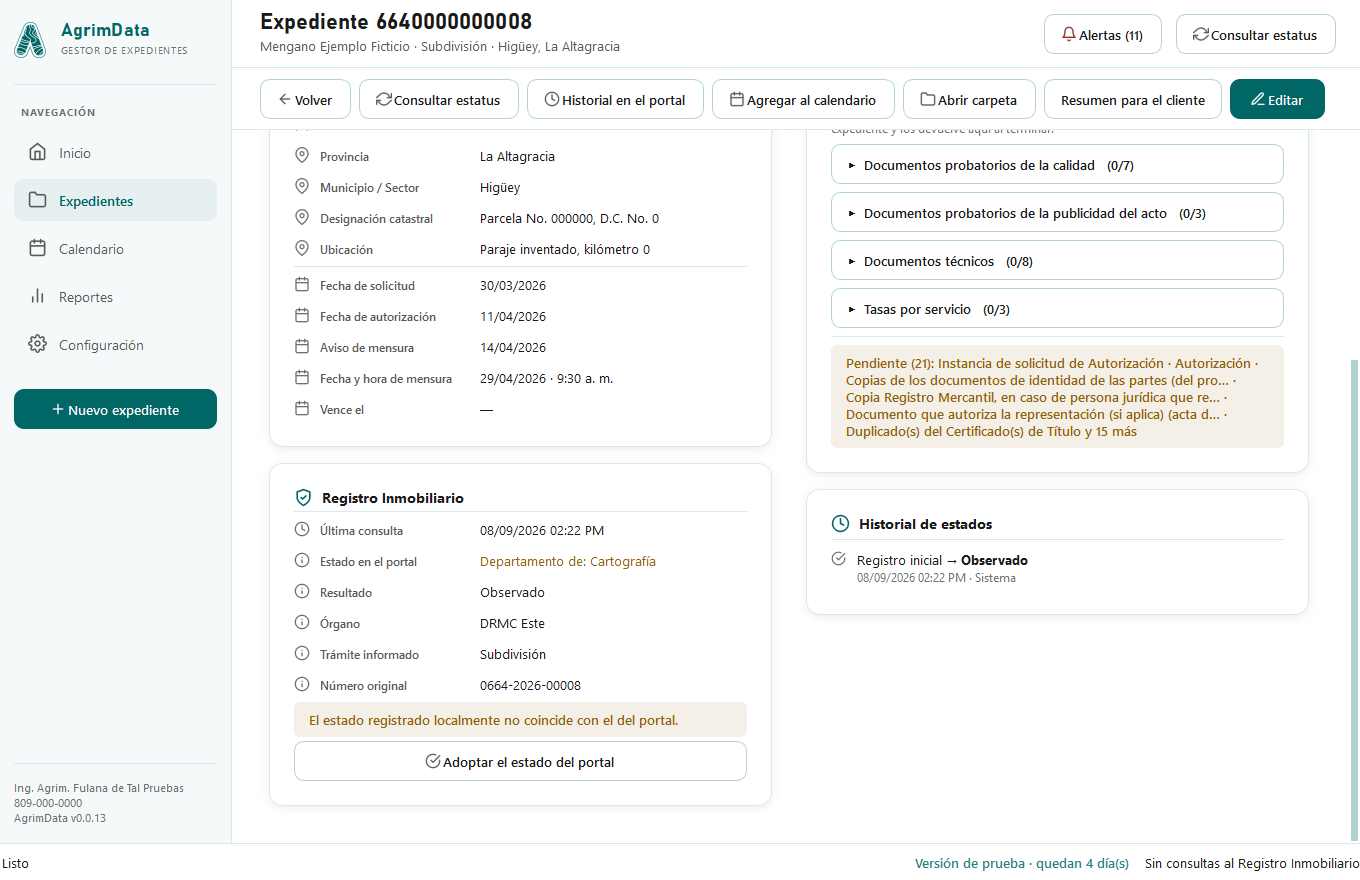Viewport: 1360px width, 880px height.
Task: Open Historial en el portal
Action: (x=615, y=99)
